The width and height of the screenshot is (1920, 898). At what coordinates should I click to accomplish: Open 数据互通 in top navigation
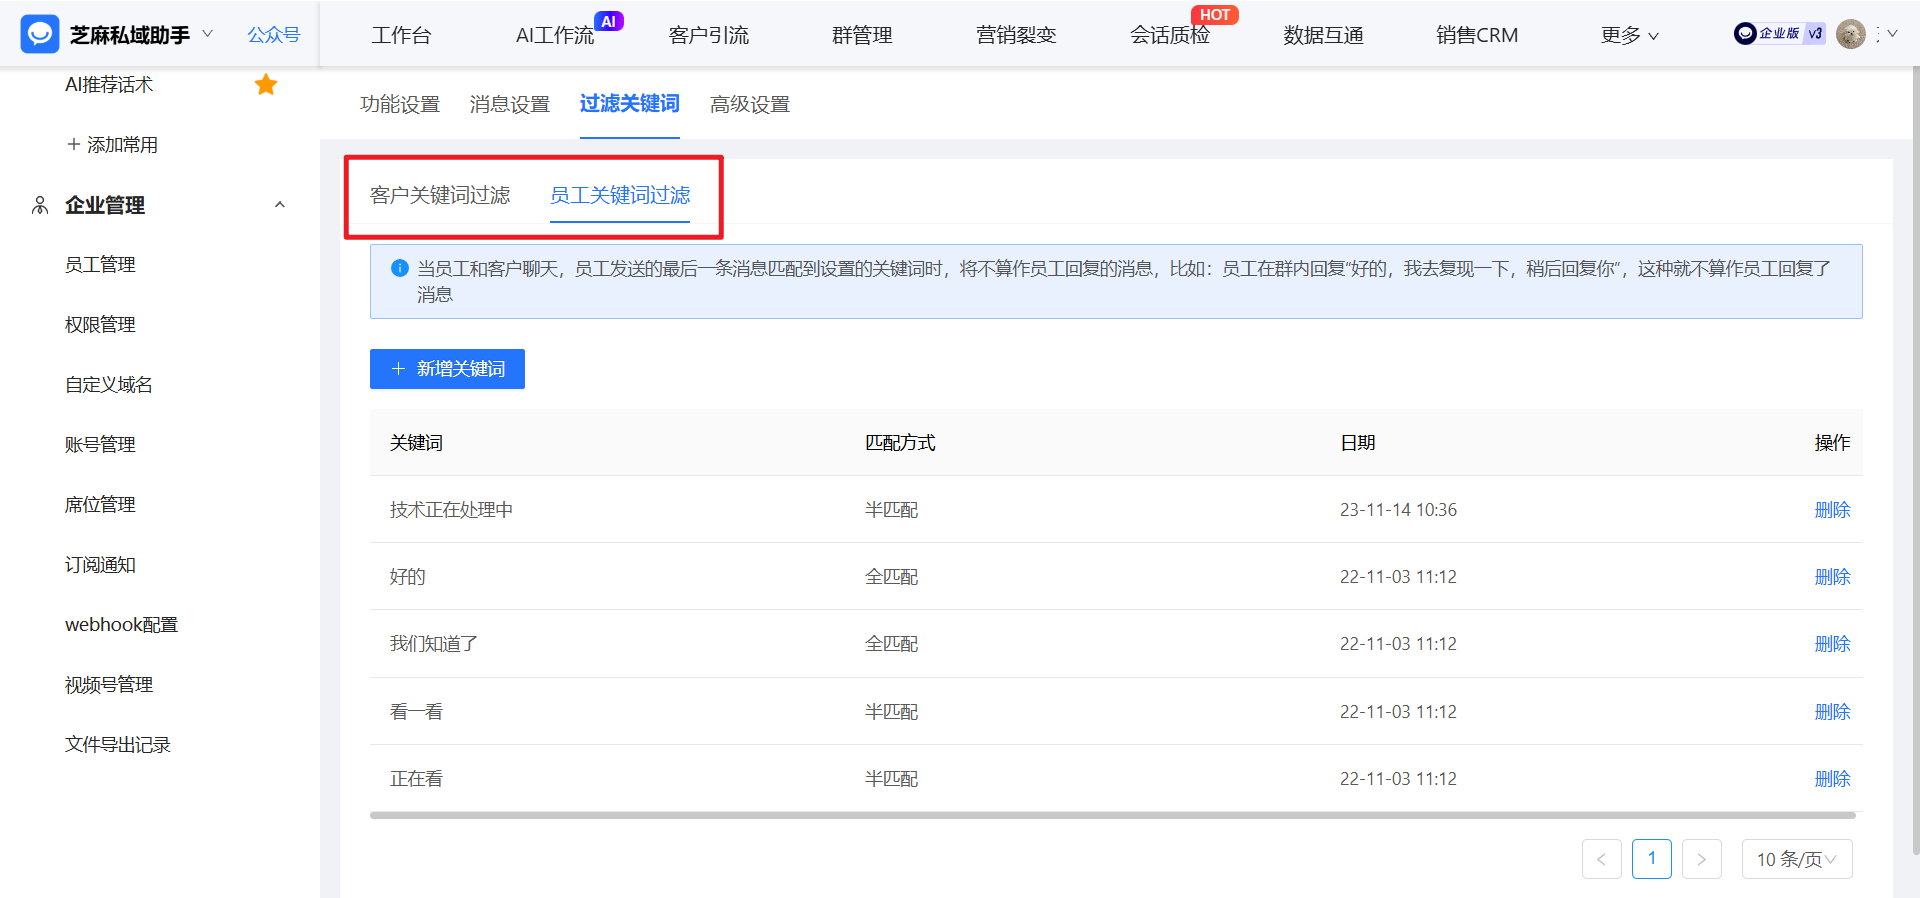point(1323,35)
